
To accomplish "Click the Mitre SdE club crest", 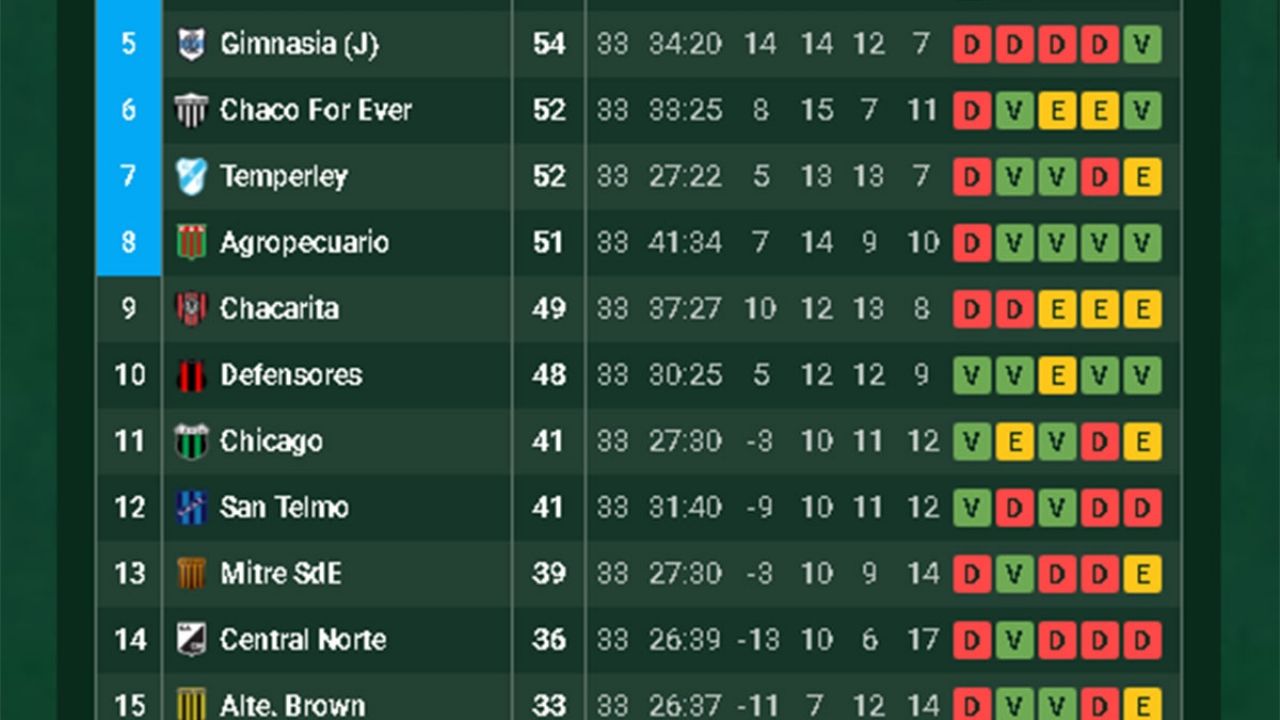I will click(x=190, y=573).
